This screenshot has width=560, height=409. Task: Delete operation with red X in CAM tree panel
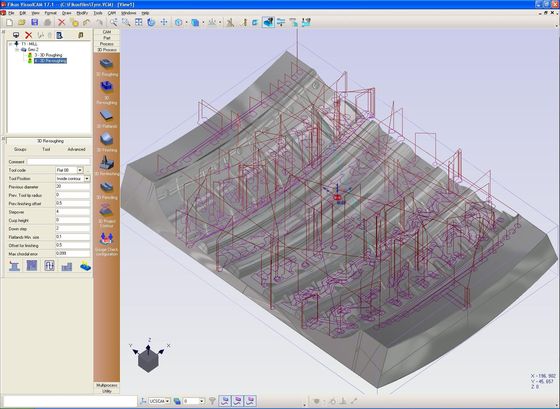29,35
